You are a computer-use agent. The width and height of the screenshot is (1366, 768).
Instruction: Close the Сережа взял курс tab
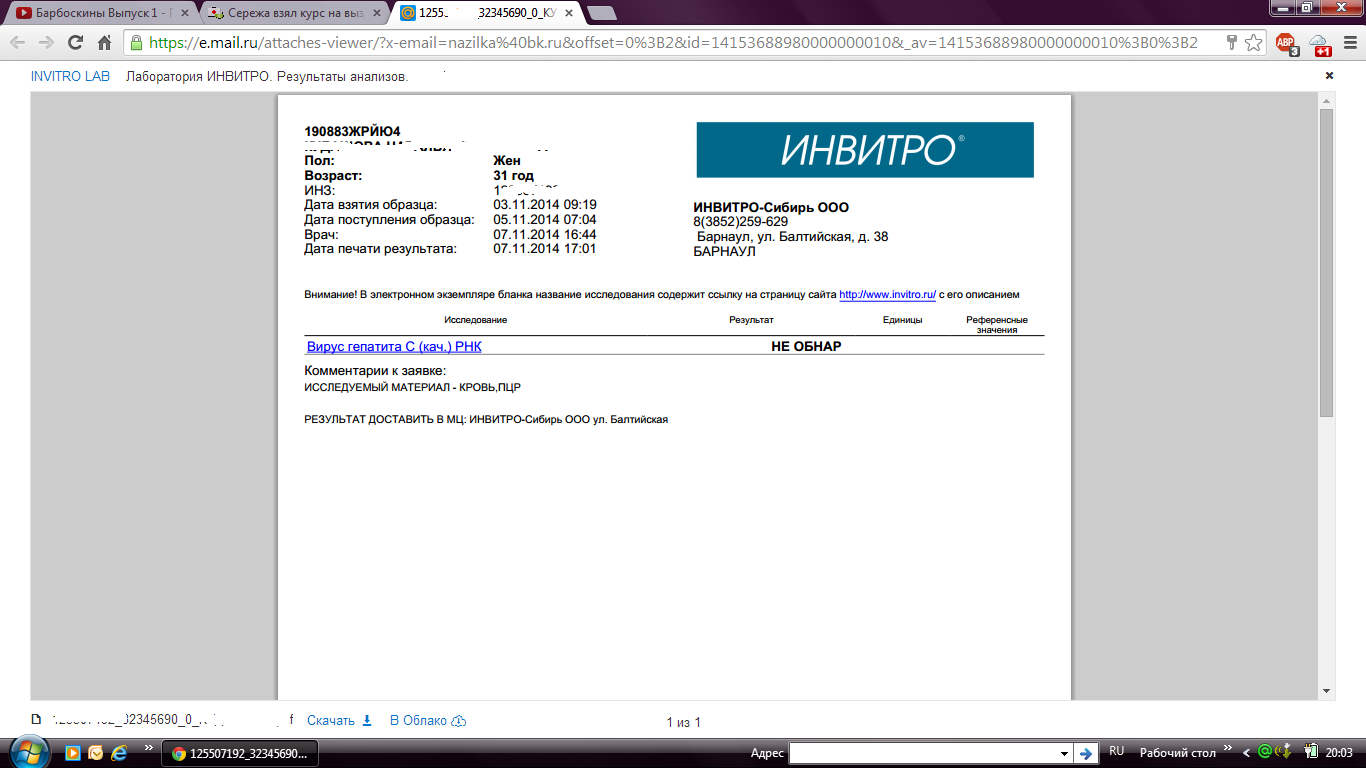pyautogui.click(x=377, y=13)
